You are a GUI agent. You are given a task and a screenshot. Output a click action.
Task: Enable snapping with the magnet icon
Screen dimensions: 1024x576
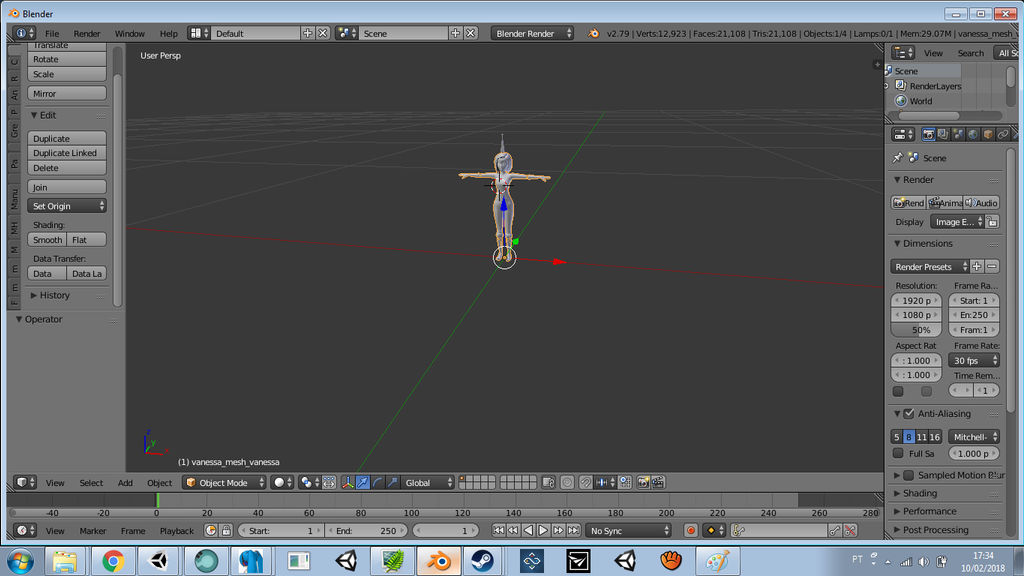point(584,482)
